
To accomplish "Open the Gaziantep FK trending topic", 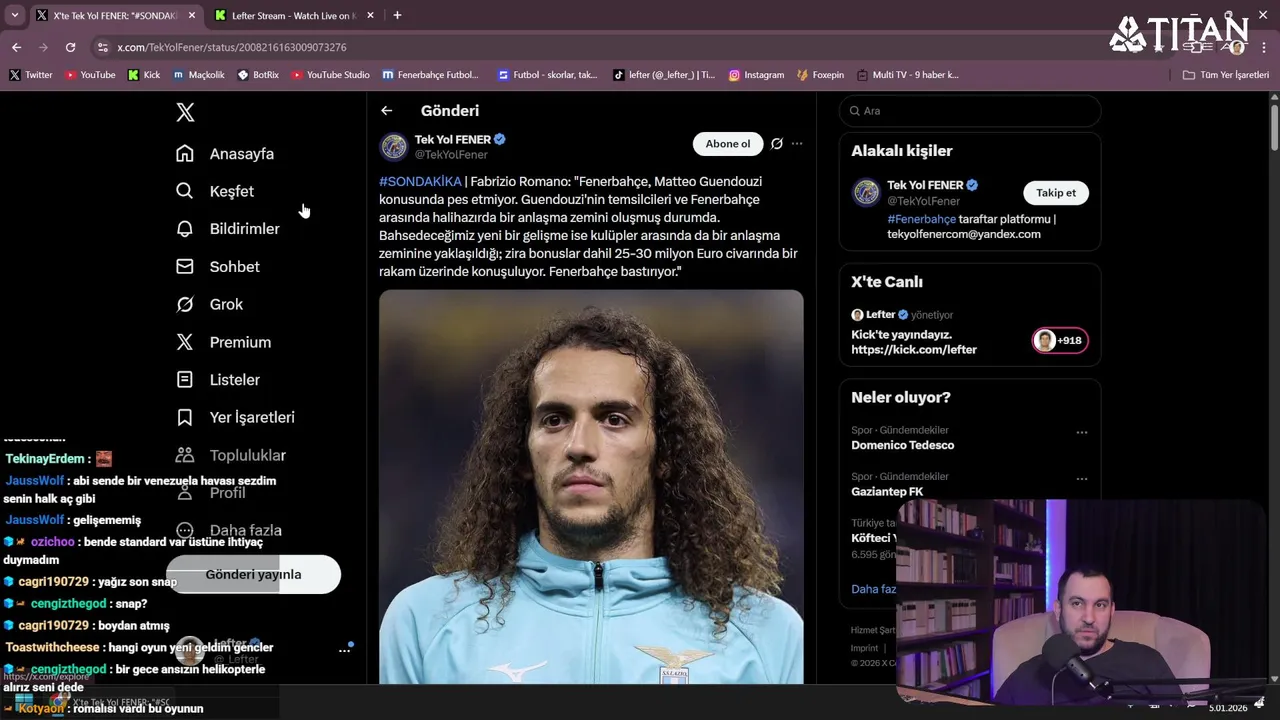I will (x=887, y=491).
